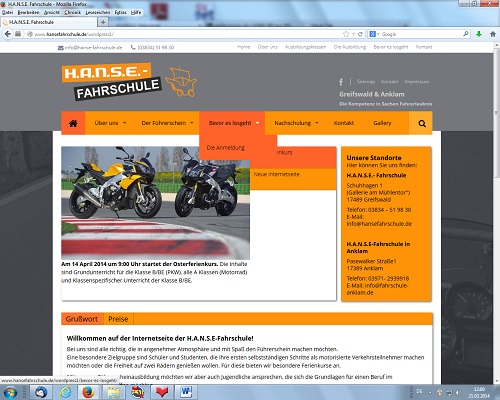Click the envelope icon beside email address
Viewport: 500px width, 400px height.
coord(61,48)
